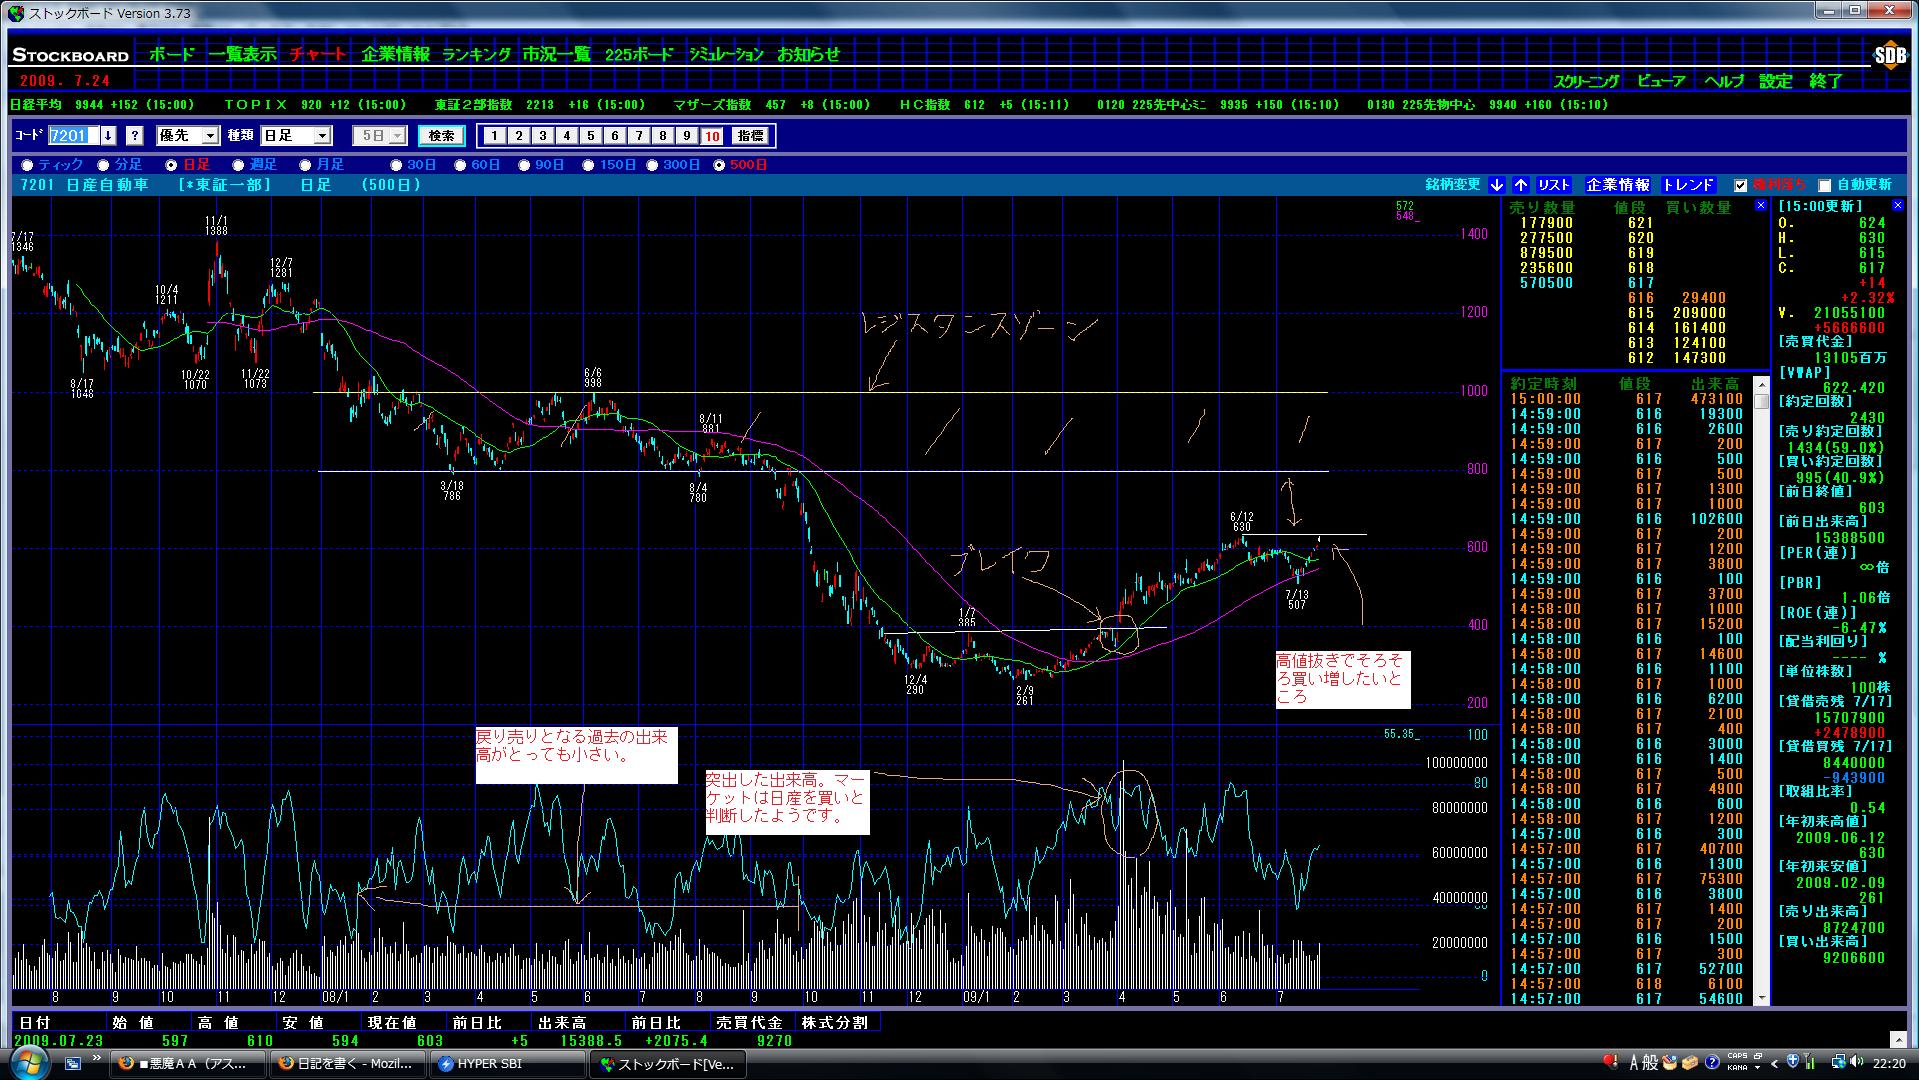Click the 指標 indicator button
This screenshot has width=1919, height=1080.
[x=749, y=136]
